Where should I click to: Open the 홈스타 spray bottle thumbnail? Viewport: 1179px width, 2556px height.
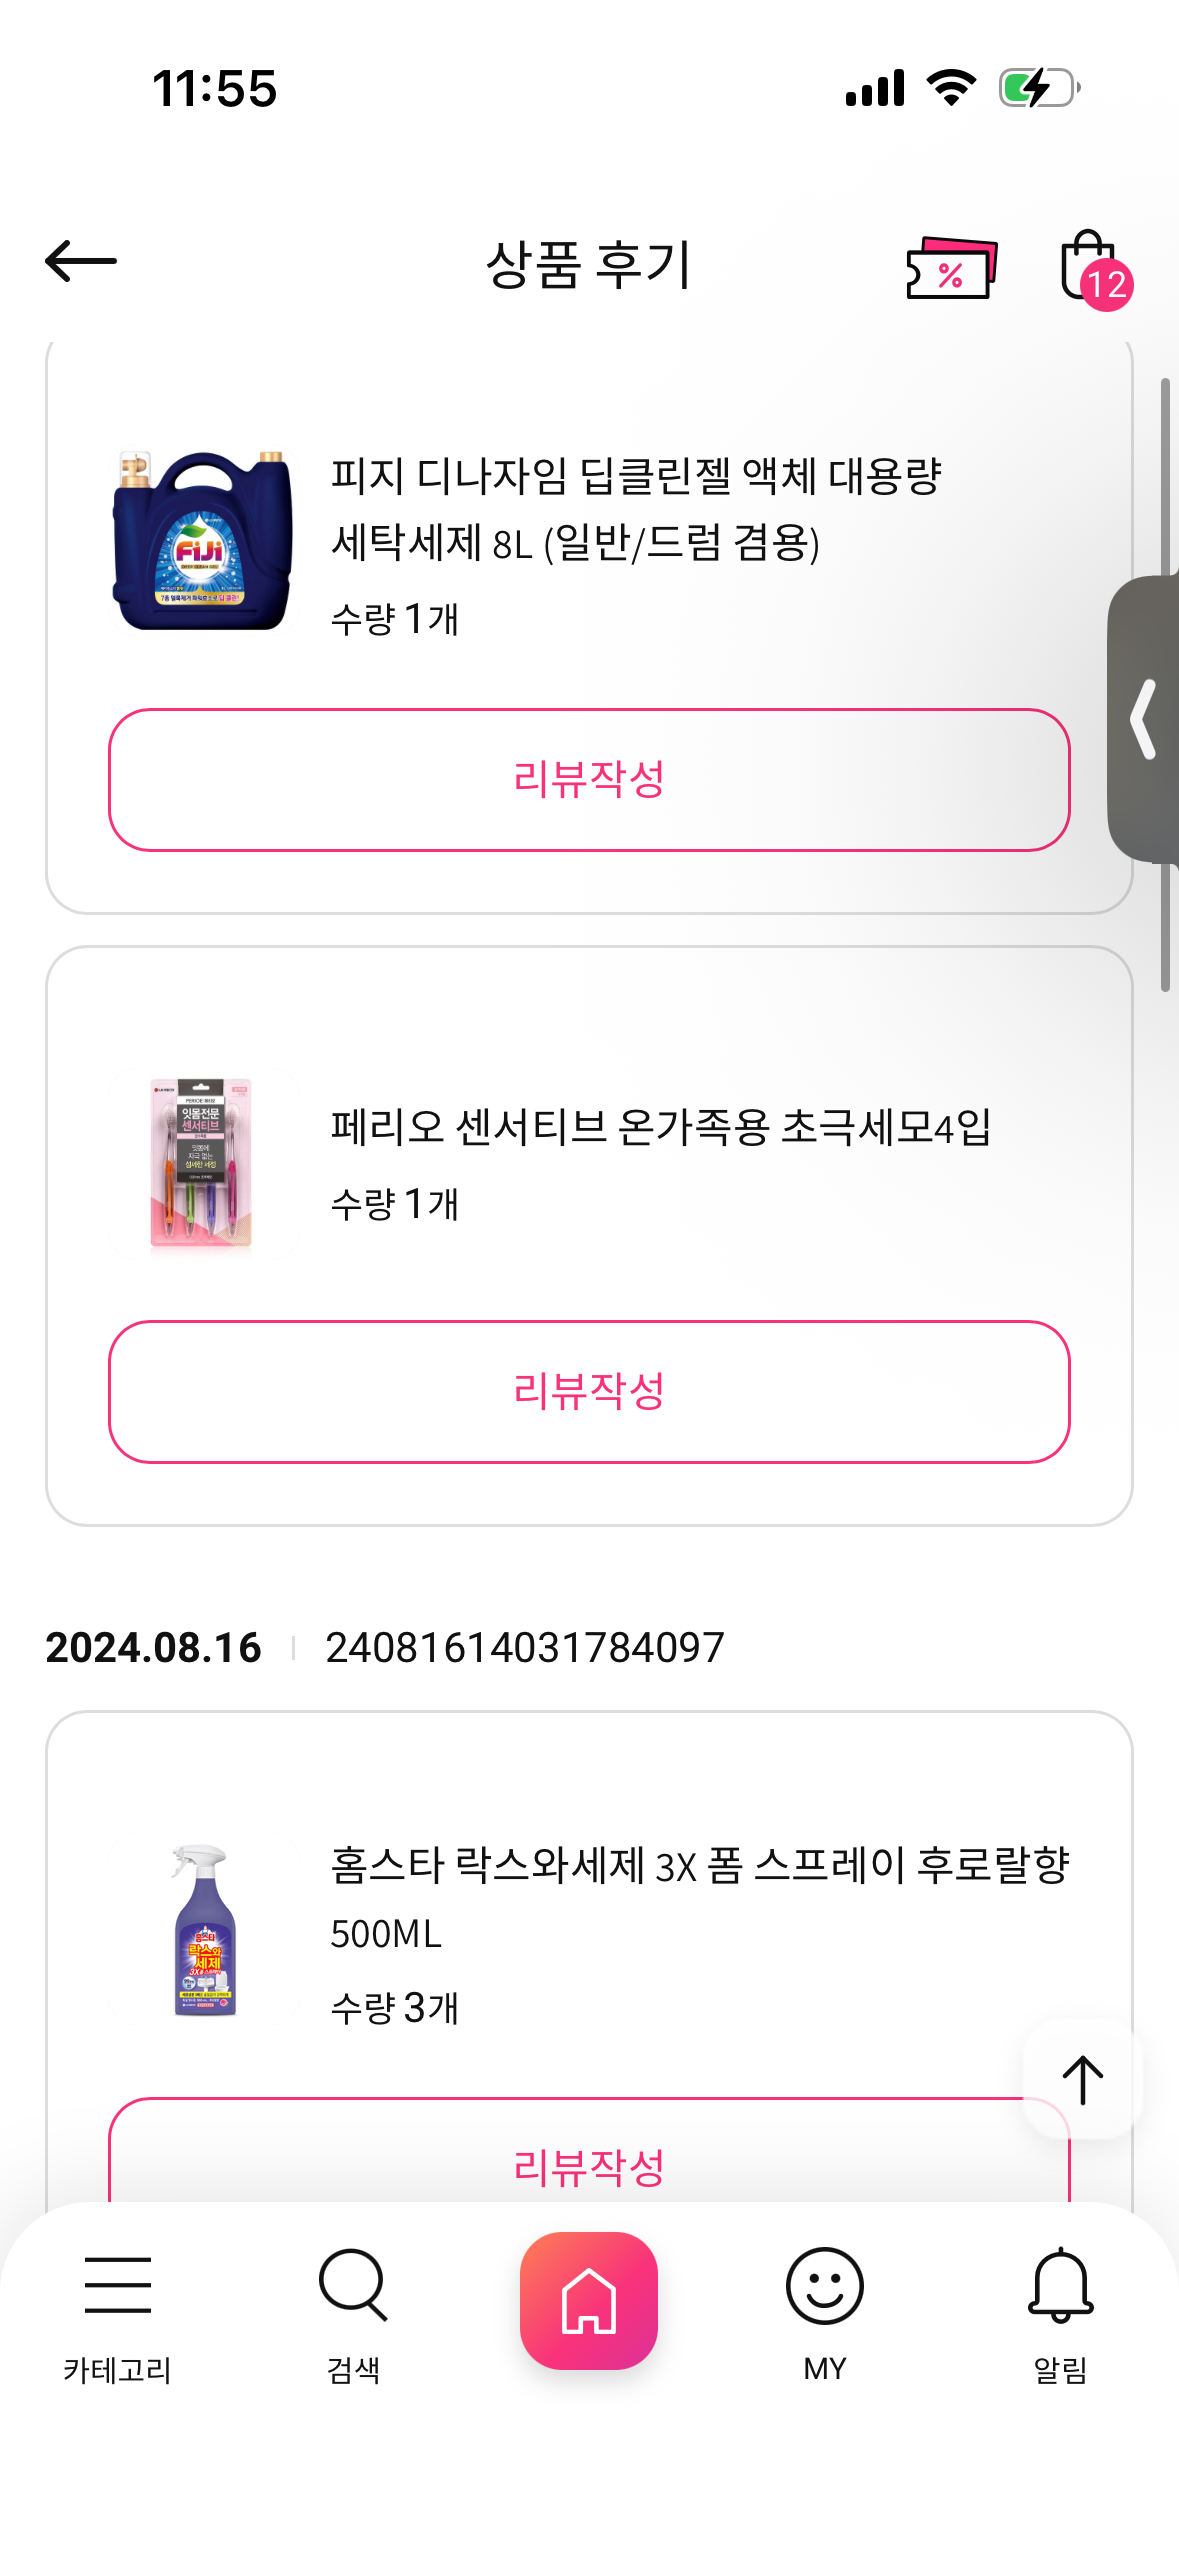[204, 1931]
